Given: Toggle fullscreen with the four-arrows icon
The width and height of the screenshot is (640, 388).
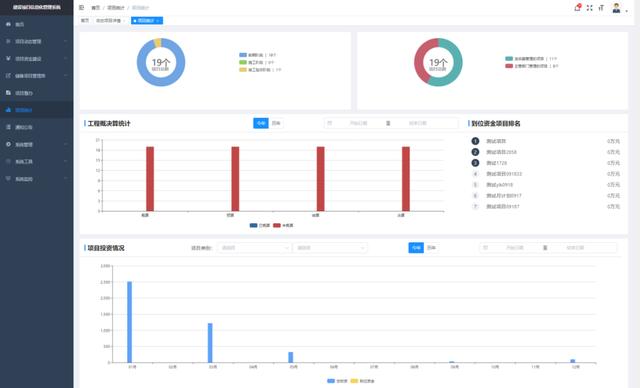Looking at the screenshot, I should tap(589, 8).
